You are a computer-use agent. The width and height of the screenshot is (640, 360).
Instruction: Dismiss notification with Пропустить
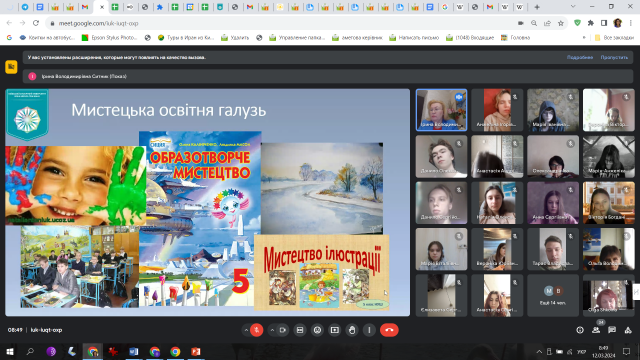[614, 58]
